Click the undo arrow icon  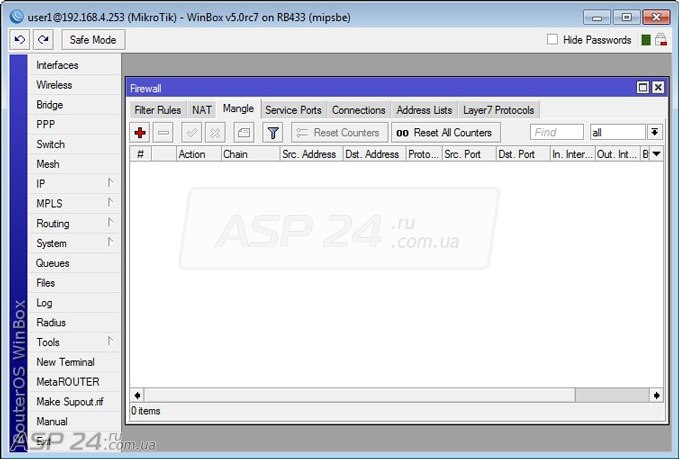[20, 40]
